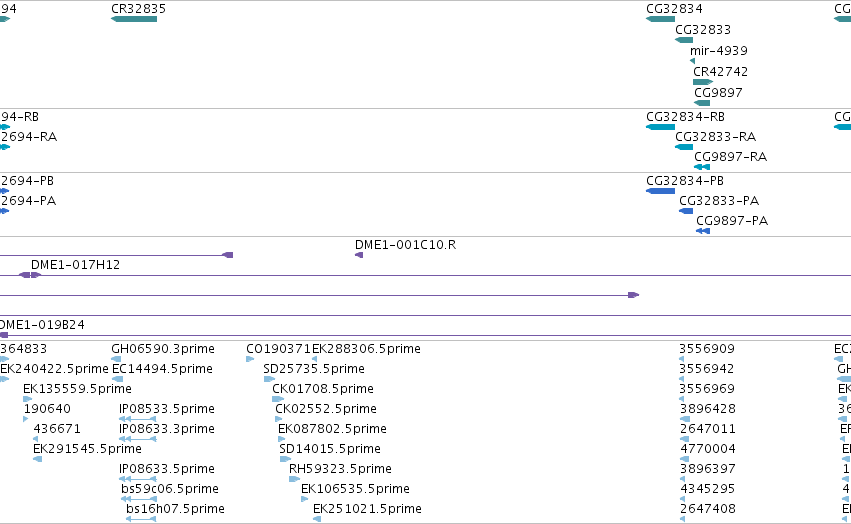This screenshot has width=851, height=524.
Task: Select the SD25735.5prime EST
Action: 269,379
